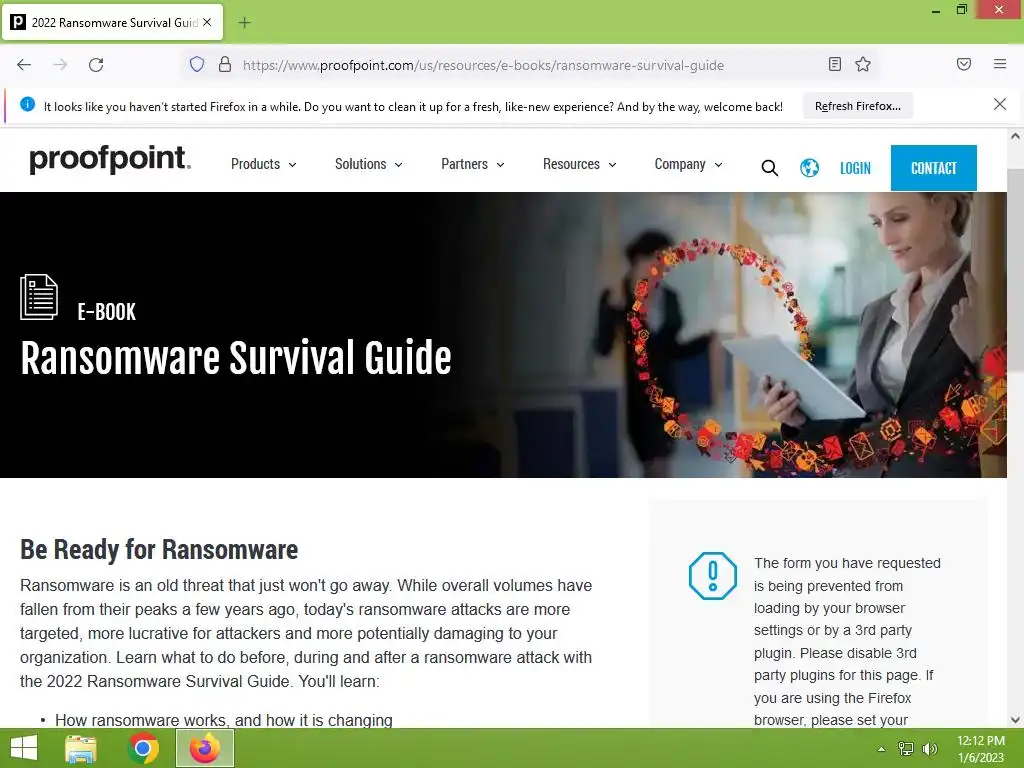The height and width of the screenshot is (768, 1024).
Task: Open a new tab with plus button
Action: (x=244, y=23)
